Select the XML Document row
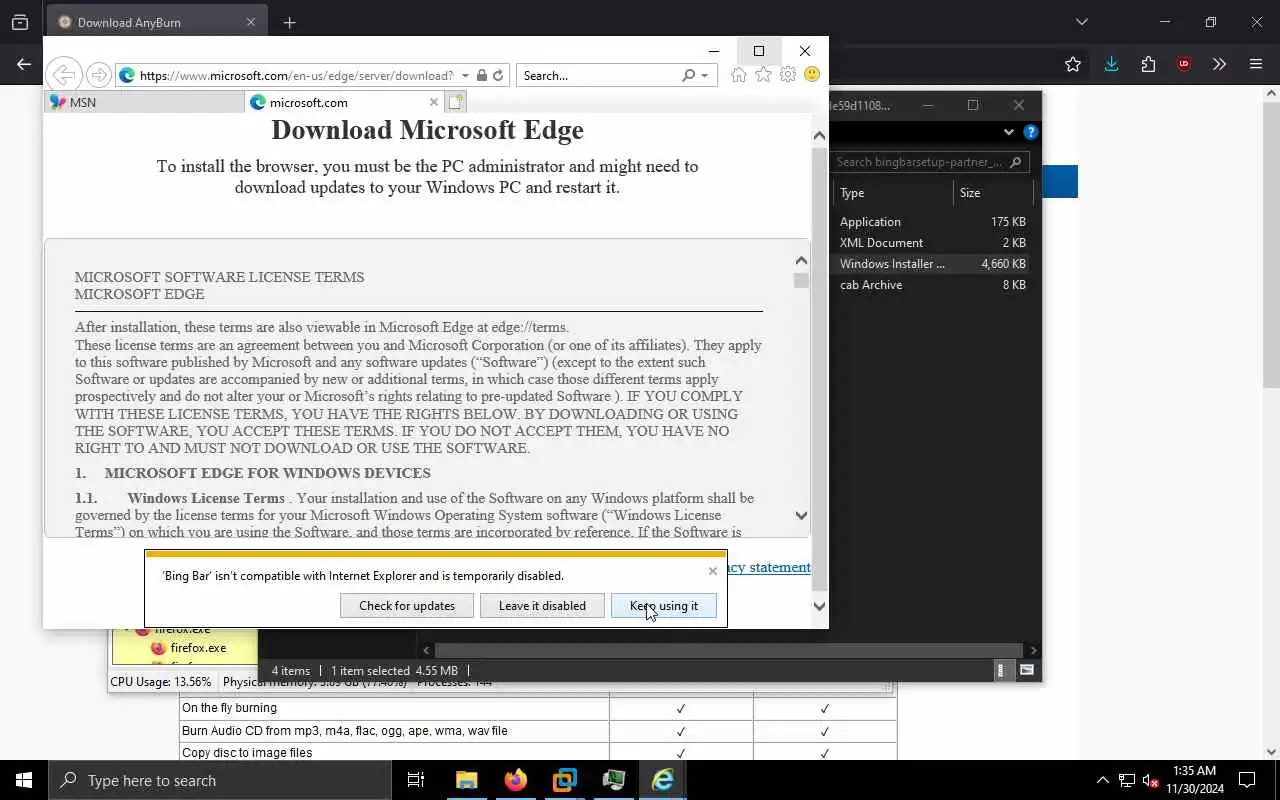Screen dimensions: 1280x800 point(932,243)
